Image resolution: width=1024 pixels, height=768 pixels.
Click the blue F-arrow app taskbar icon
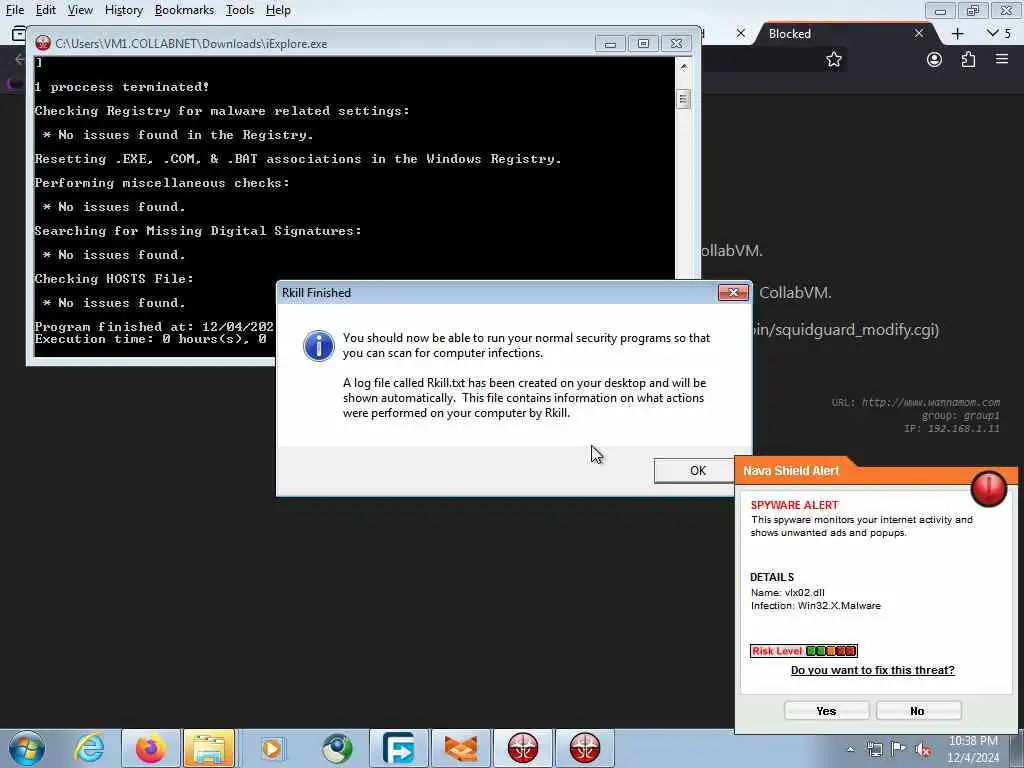point(398,748)
